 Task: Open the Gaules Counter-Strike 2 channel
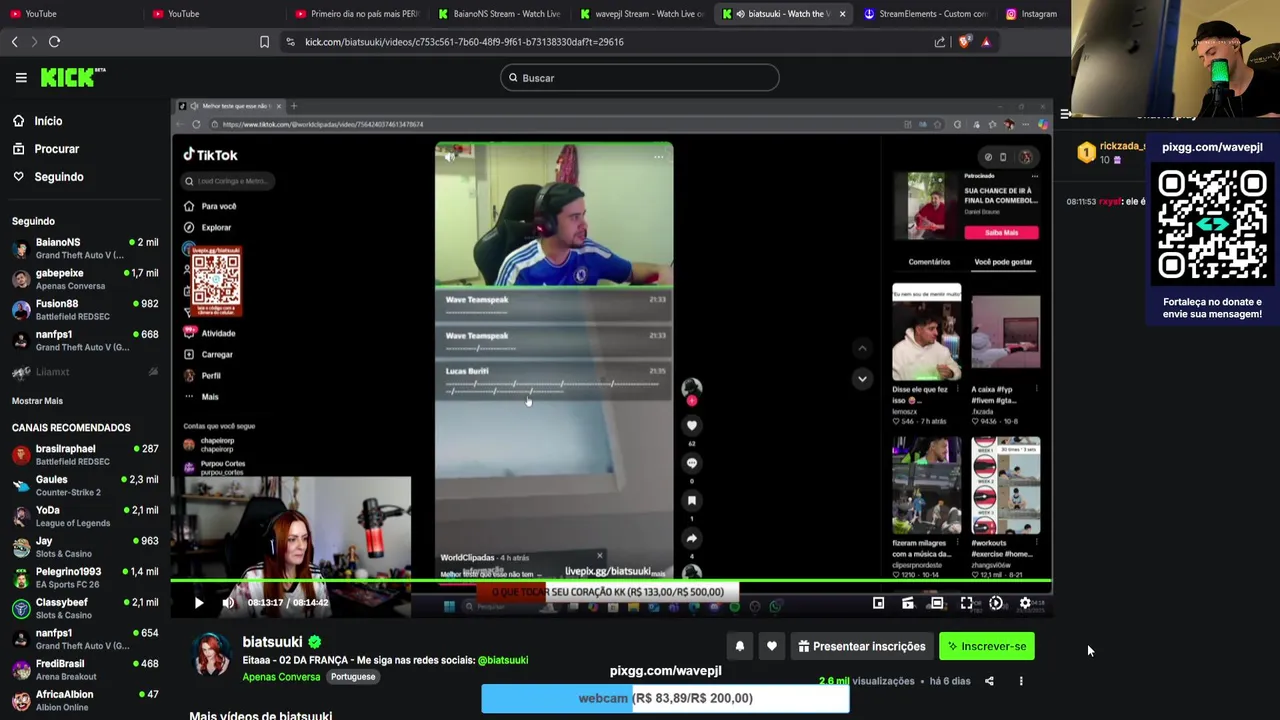pos(85,485)
